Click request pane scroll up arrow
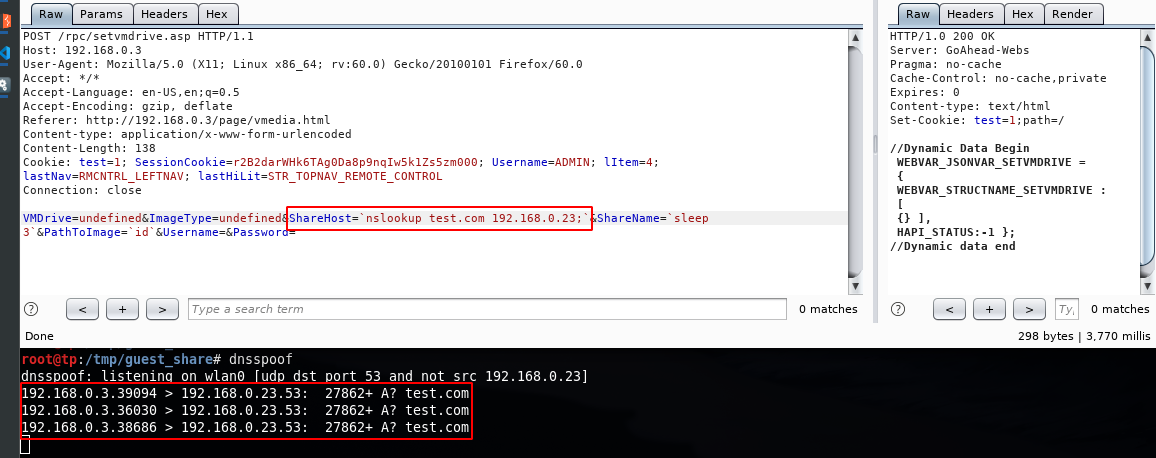1156x458 pixels. (x=855, y=37)
